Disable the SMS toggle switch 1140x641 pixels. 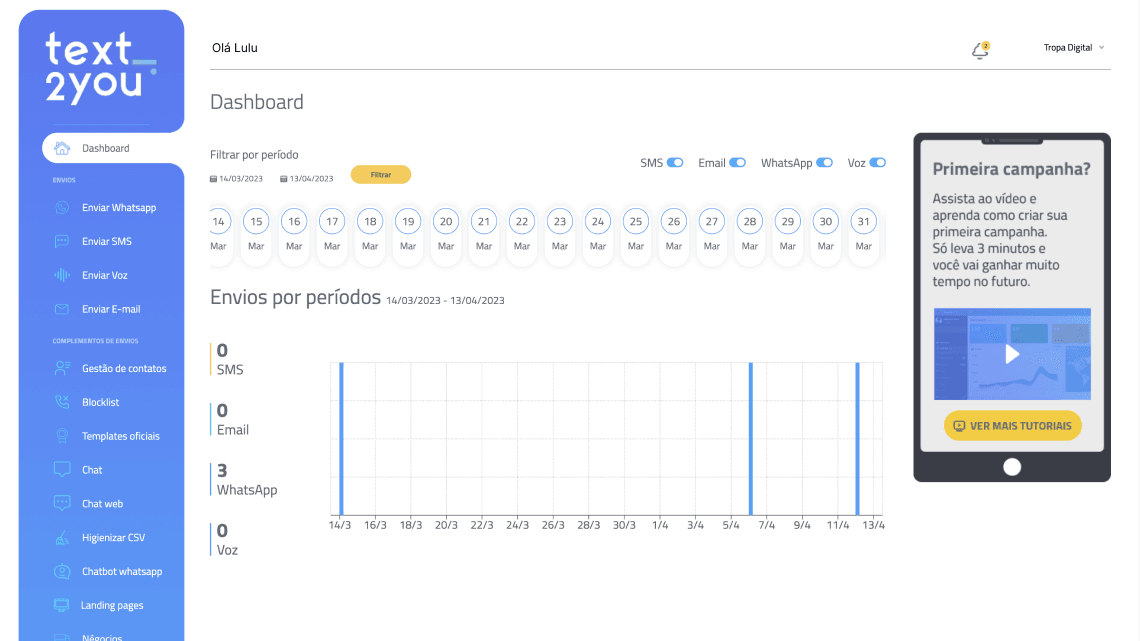(675, 163)
